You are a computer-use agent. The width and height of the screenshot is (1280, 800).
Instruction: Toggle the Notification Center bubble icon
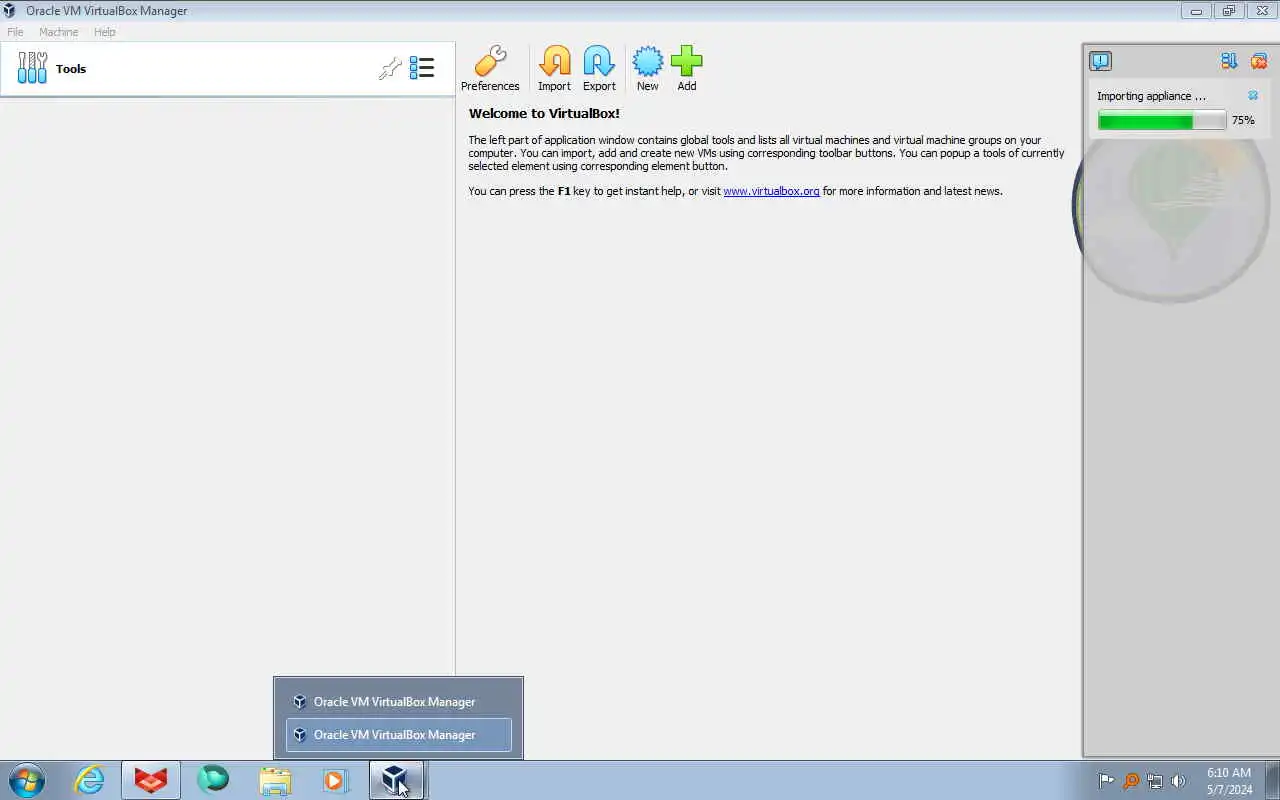click(1100, 61)
